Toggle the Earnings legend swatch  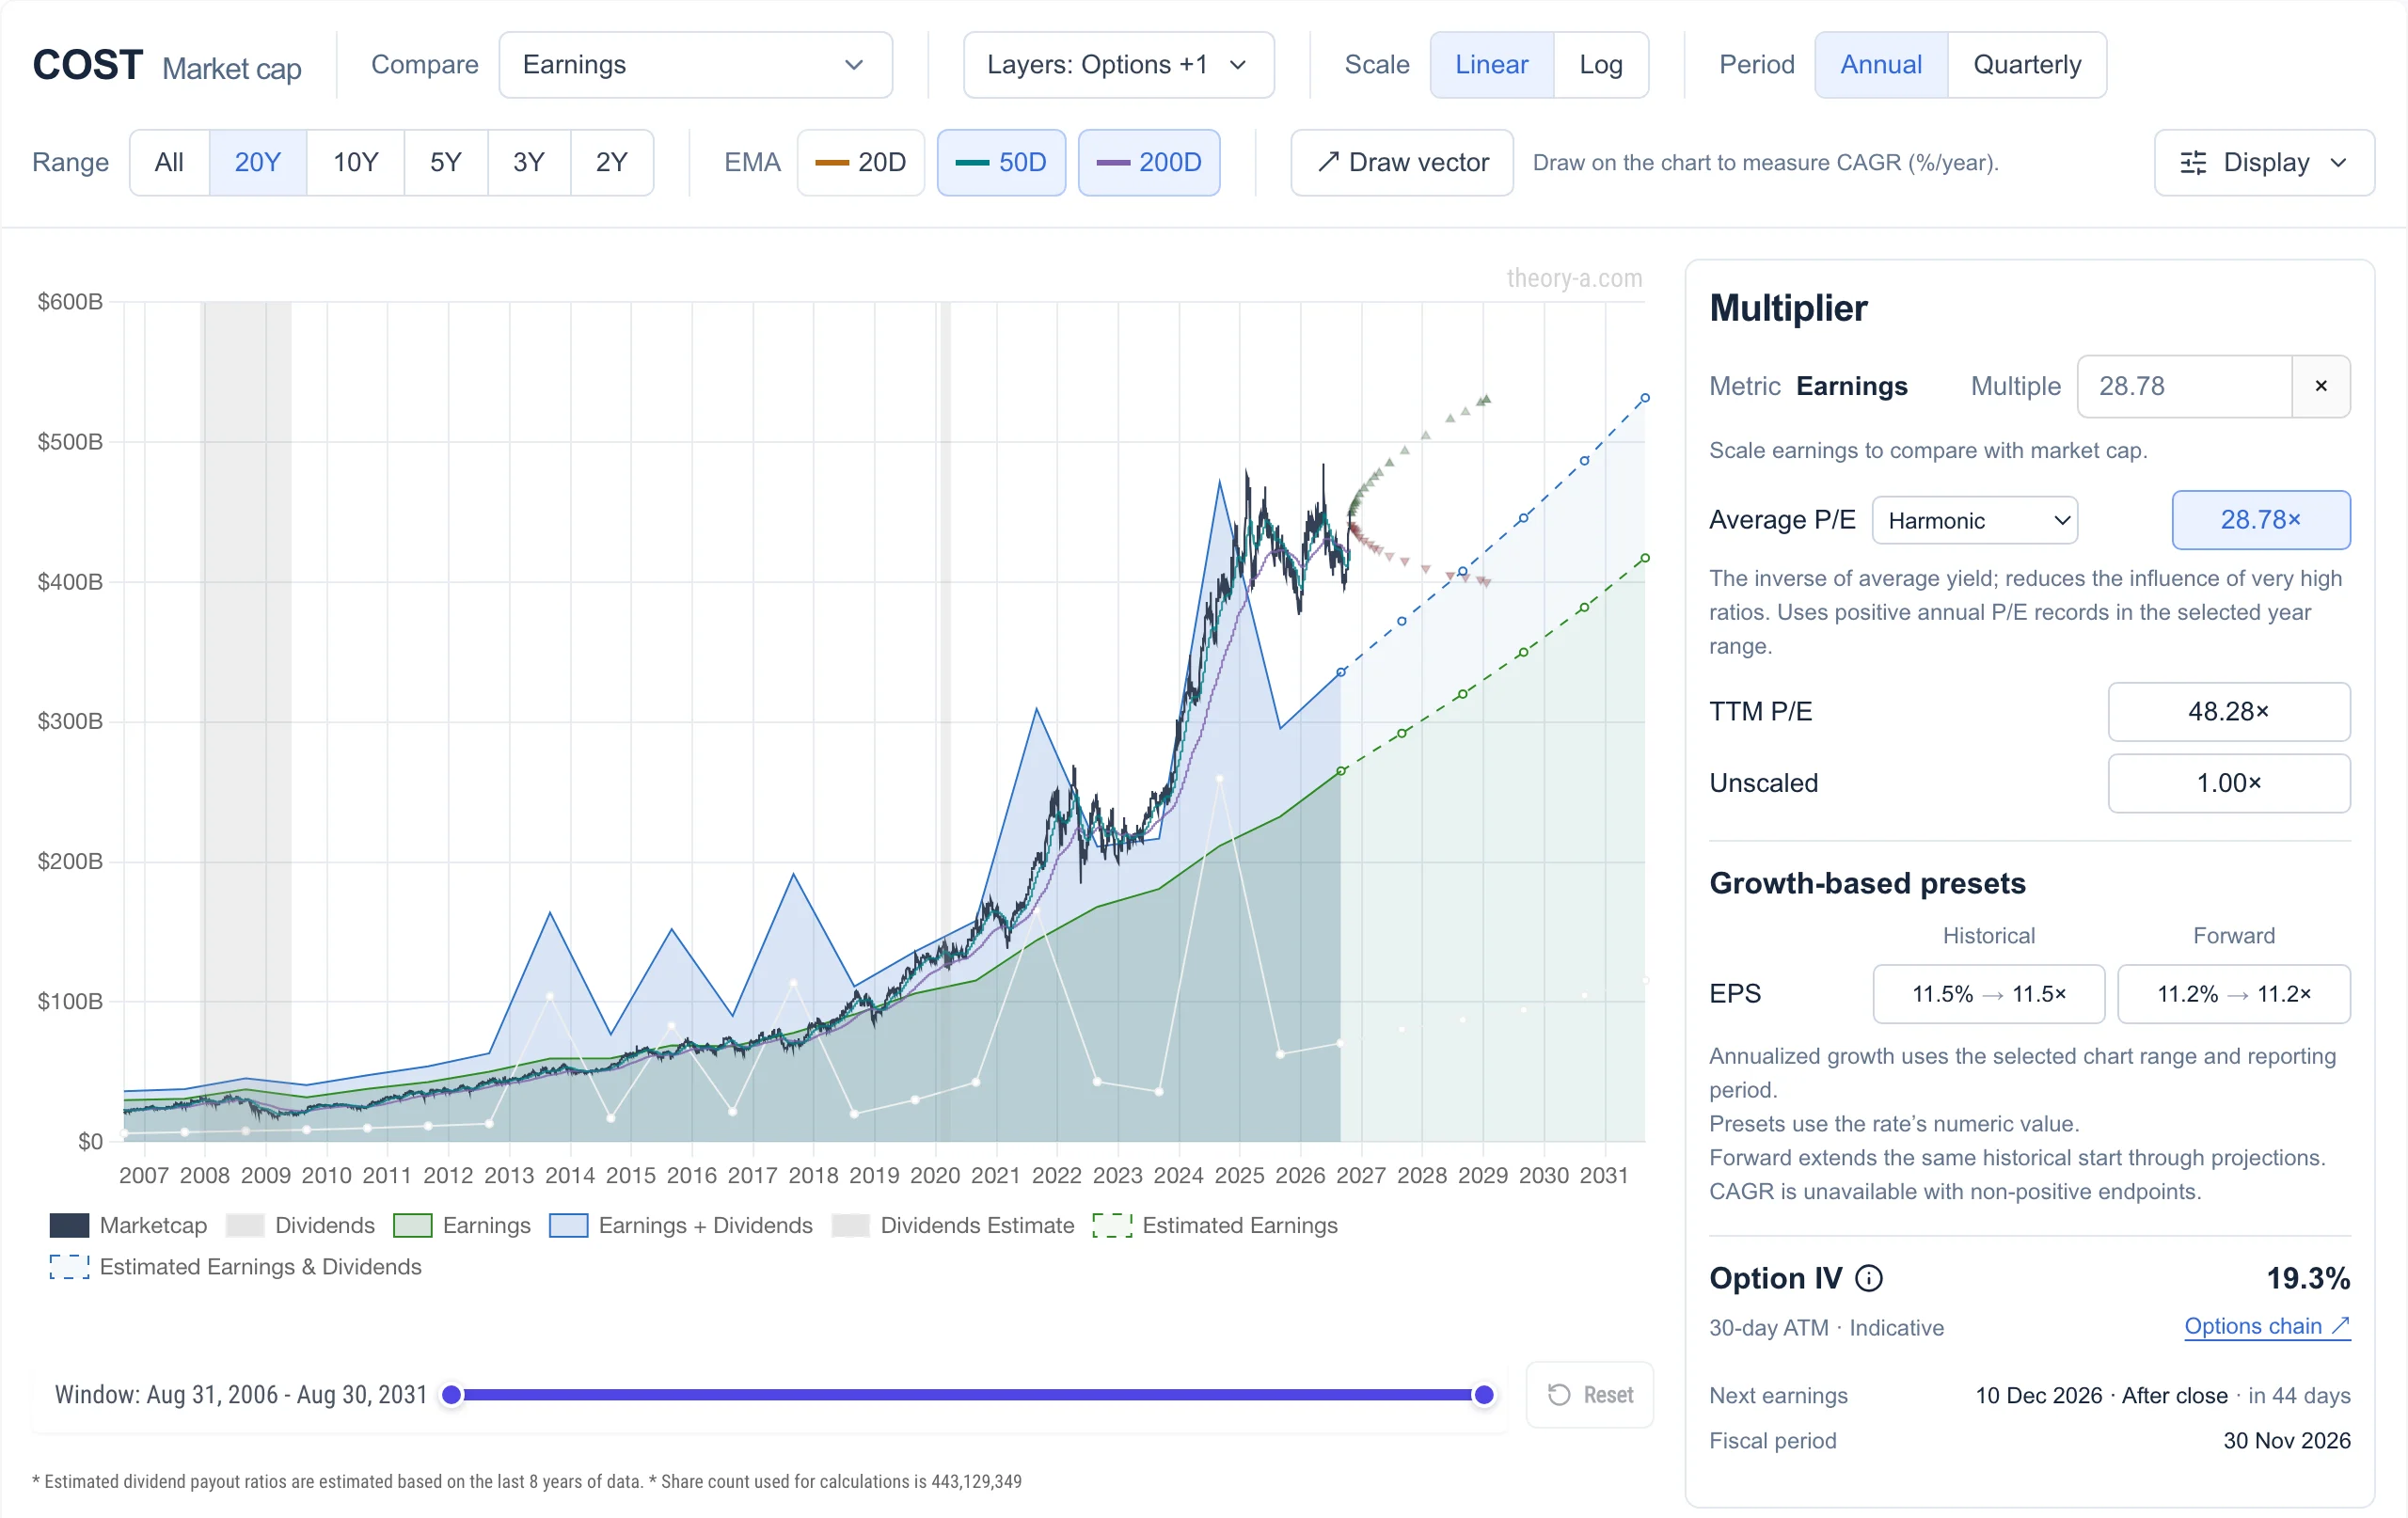[x=412, y=1225]
